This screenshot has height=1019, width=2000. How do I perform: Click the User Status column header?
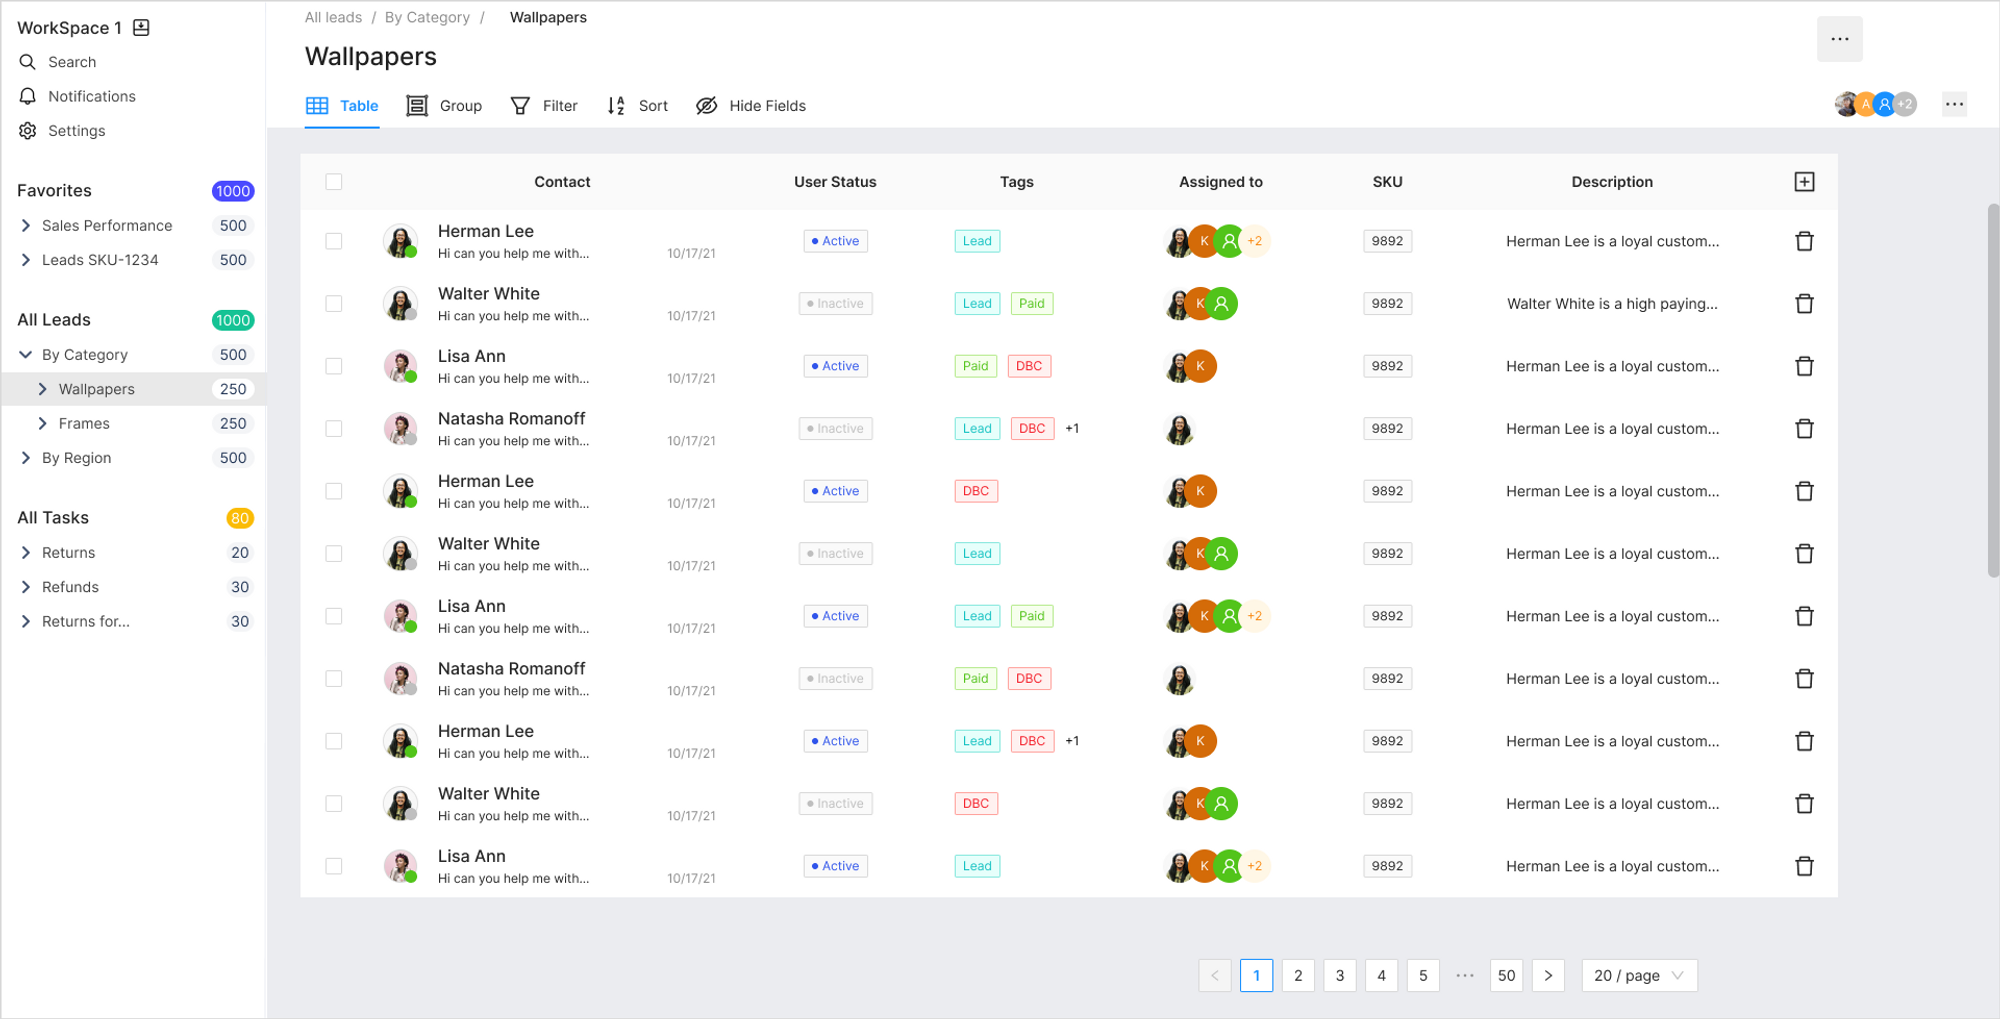click(x=835, y=182)
